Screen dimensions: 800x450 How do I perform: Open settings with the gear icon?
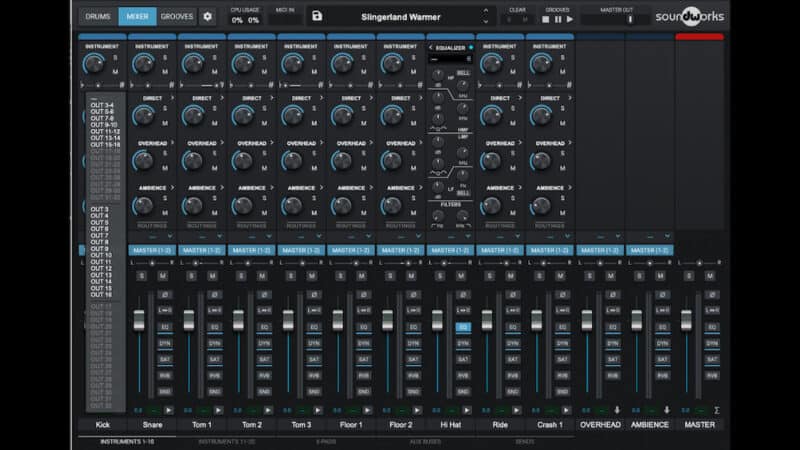pos(208,16)
